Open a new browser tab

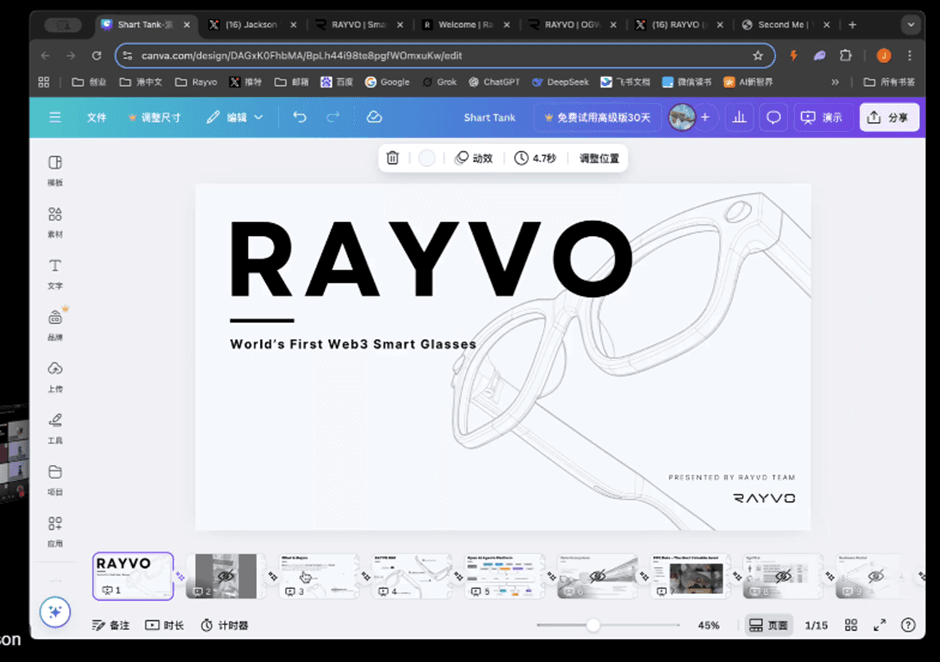pyautogui.click(x=852, y=25)
